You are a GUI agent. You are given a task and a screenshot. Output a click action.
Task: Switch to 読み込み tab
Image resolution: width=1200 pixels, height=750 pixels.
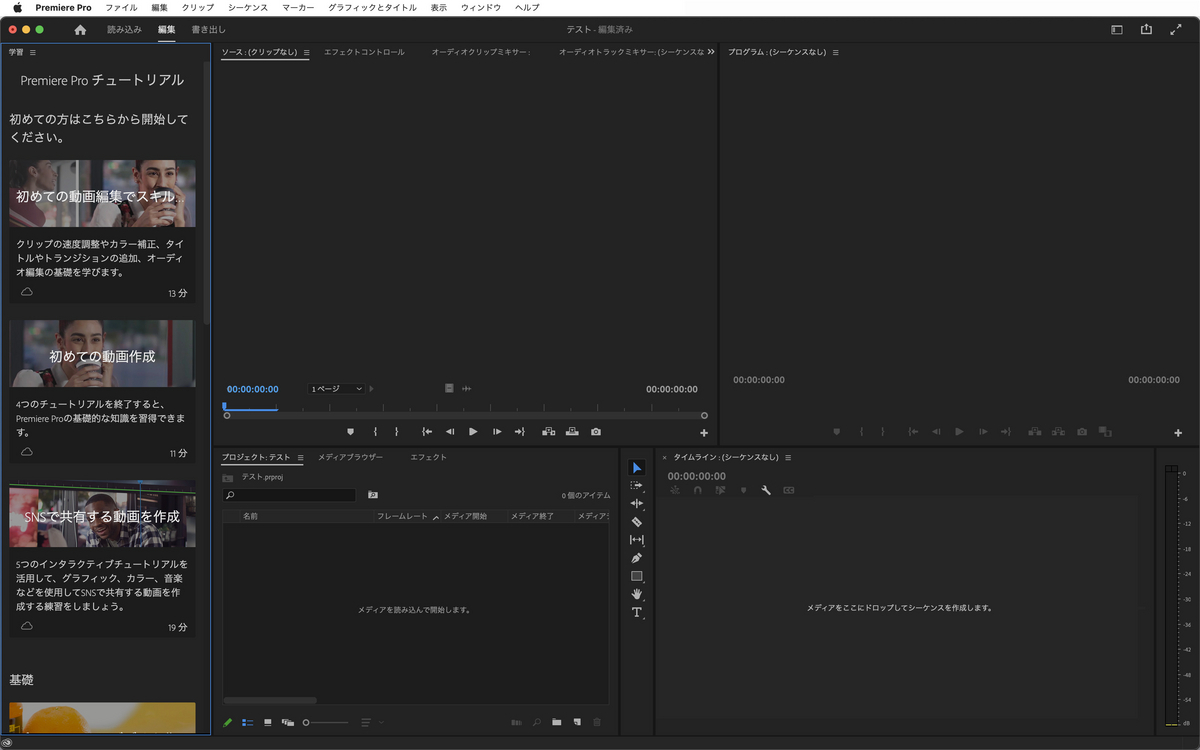pyautogui.click(x=125, y=30)
